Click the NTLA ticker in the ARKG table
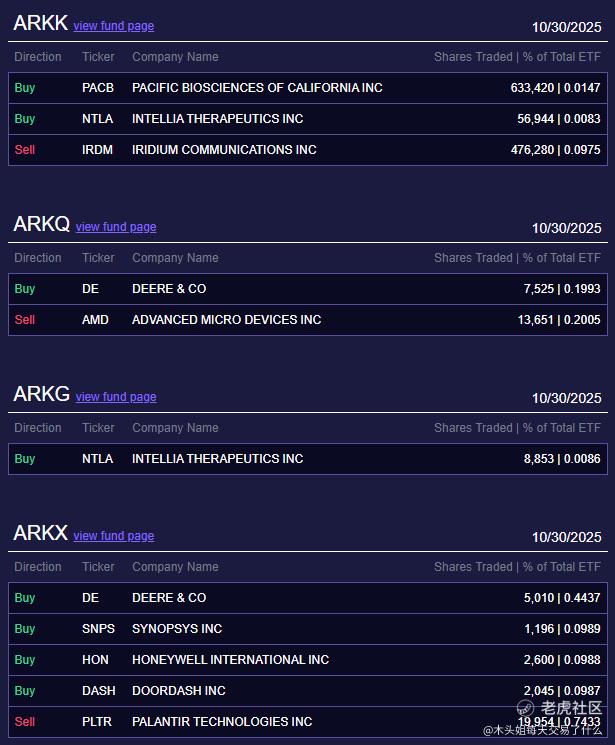615x745 pixels. (98, 459)
